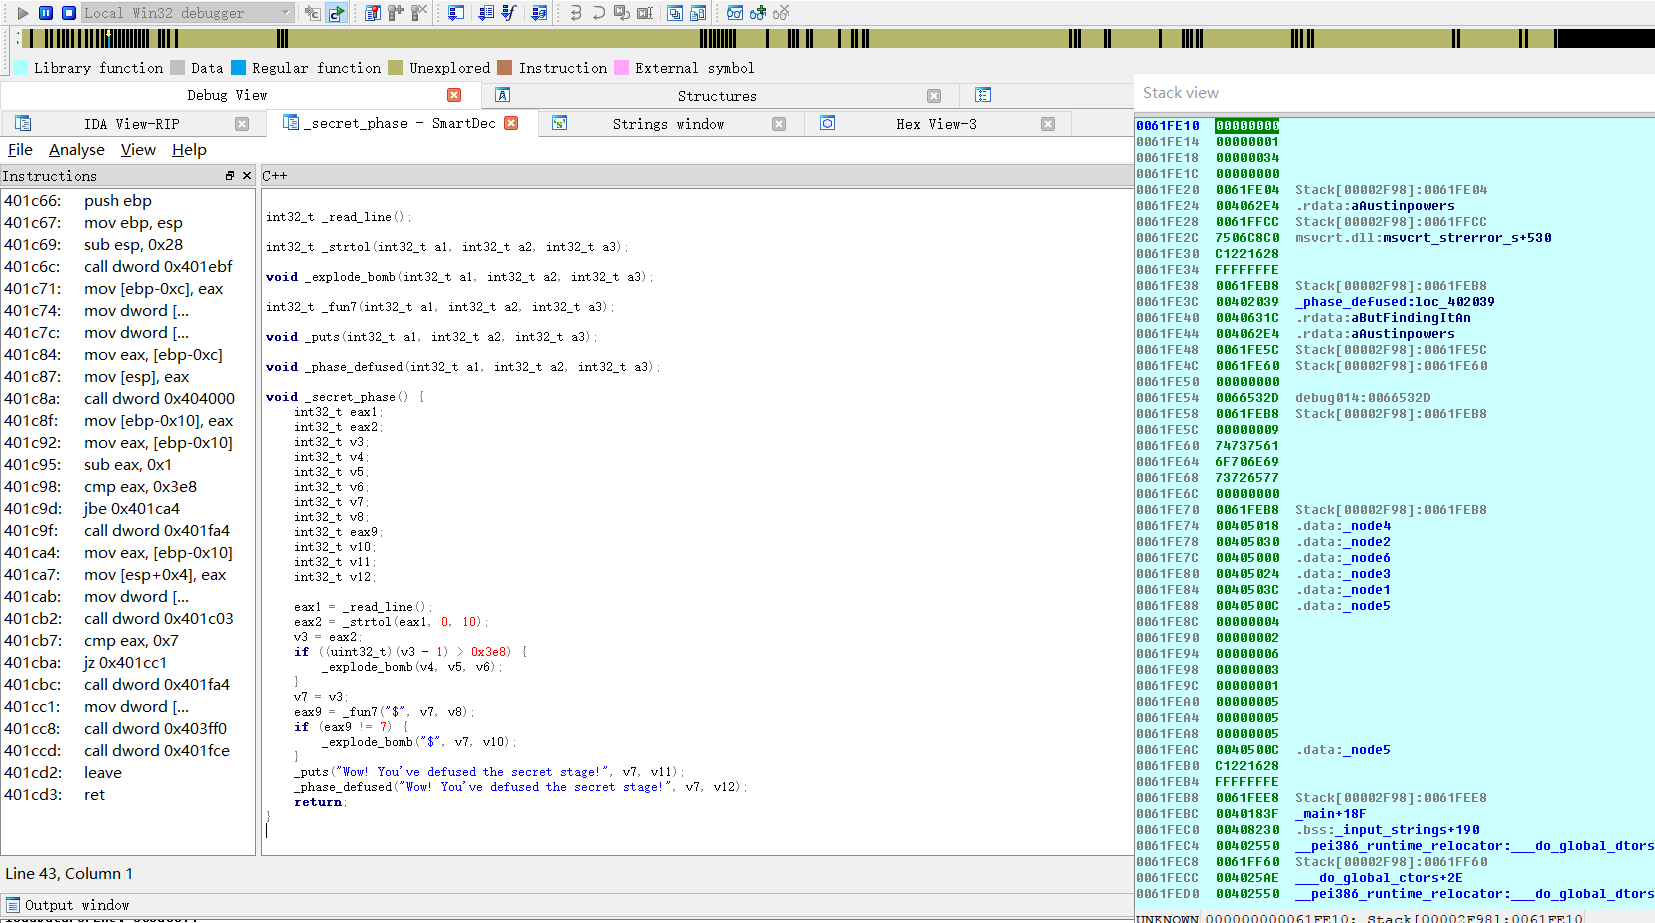Click the delete watch glasses icon
The image size is (1655, 923).
(781, 13)
